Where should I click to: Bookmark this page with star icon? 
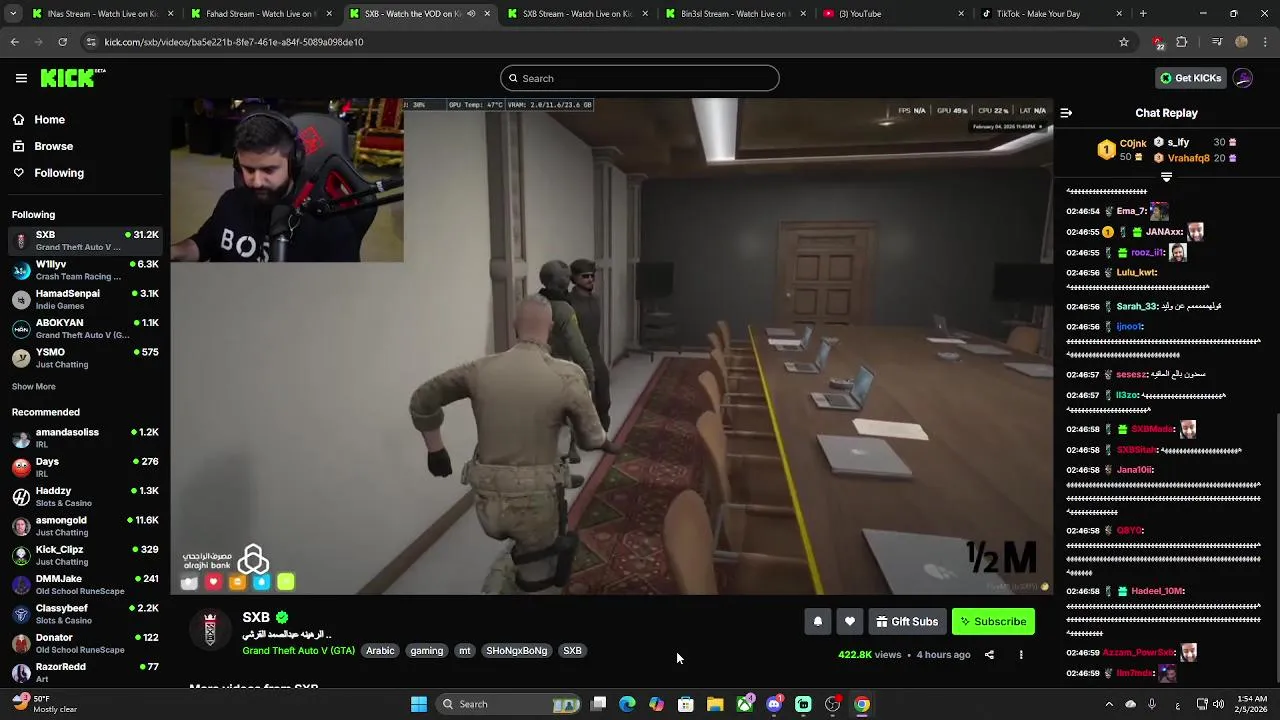pyautogui.click(x=1124, y=42)
